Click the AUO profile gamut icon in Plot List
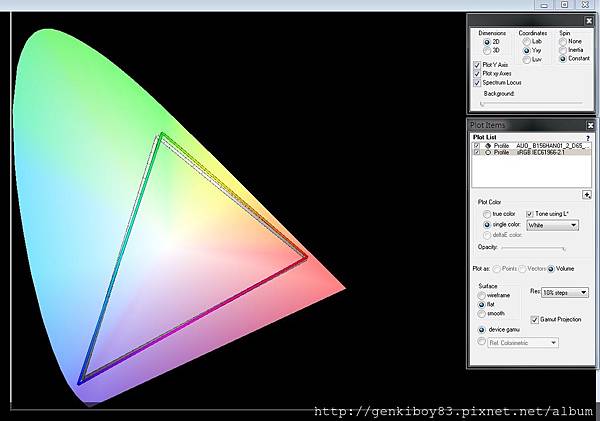The width and height of the screenshot is (600, 421). pyautogui.click(x=488, y=146)
